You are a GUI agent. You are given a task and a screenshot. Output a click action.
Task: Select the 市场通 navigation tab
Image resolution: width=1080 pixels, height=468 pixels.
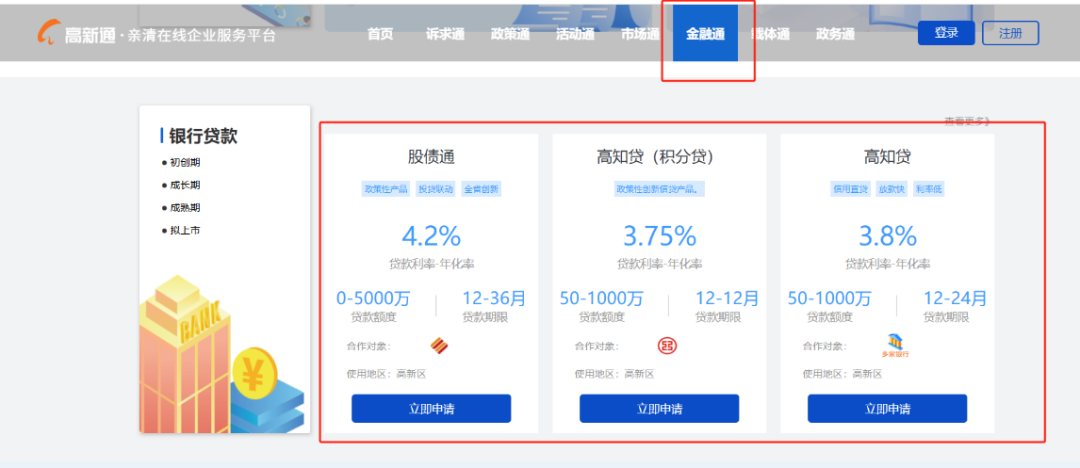641,34
